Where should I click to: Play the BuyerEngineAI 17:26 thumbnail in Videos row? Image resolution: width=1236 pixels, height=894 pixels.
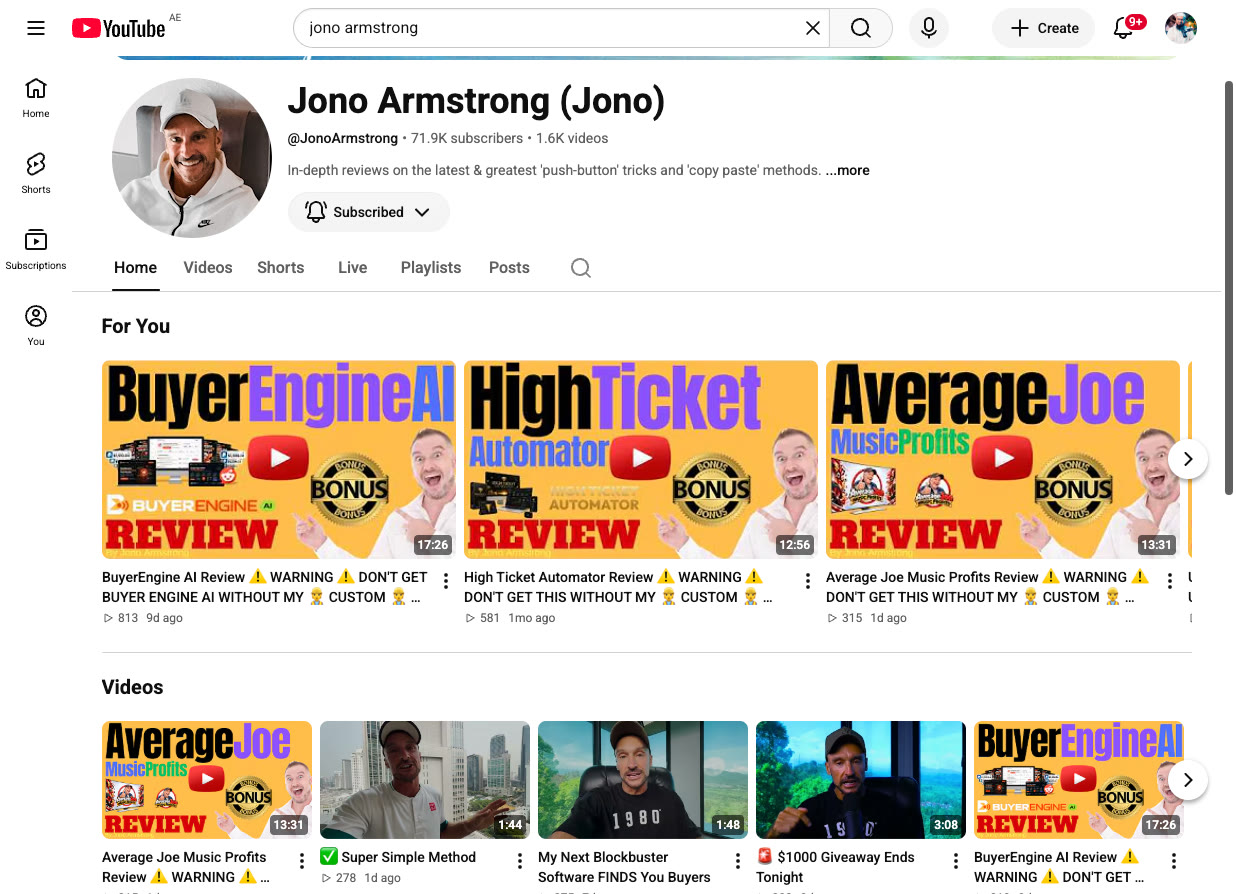(x=1079, y=780)
